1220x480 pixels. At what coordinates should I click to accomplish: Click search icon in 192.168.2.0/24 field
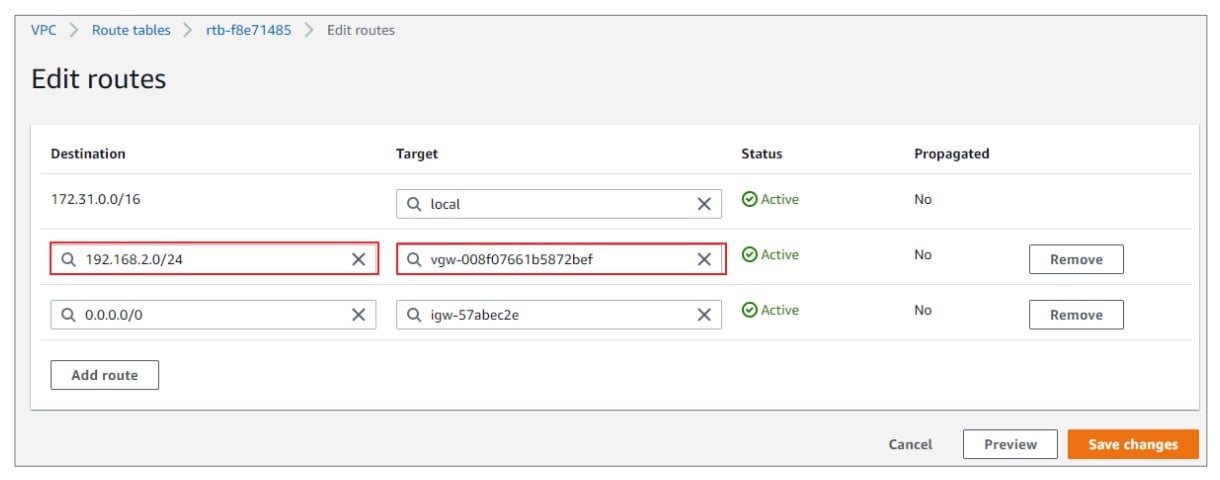pos(69,259)
